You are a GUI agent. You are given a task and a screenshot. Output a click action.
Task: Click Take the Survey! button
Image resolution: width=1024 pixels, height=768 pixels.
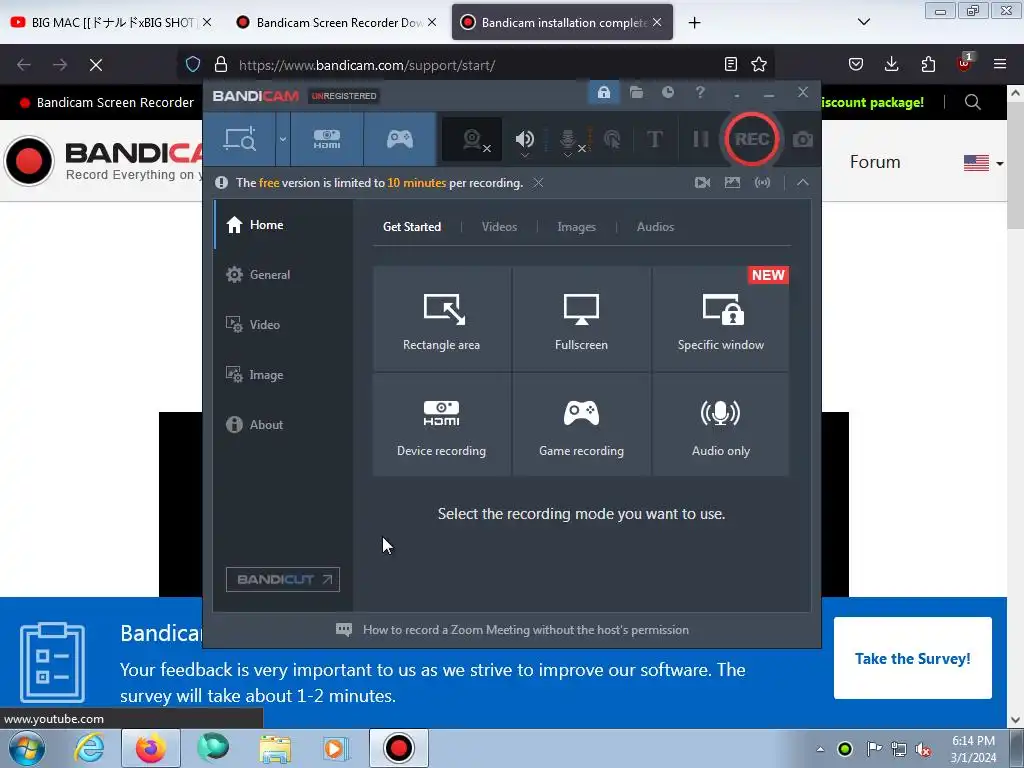pos(912,658)
